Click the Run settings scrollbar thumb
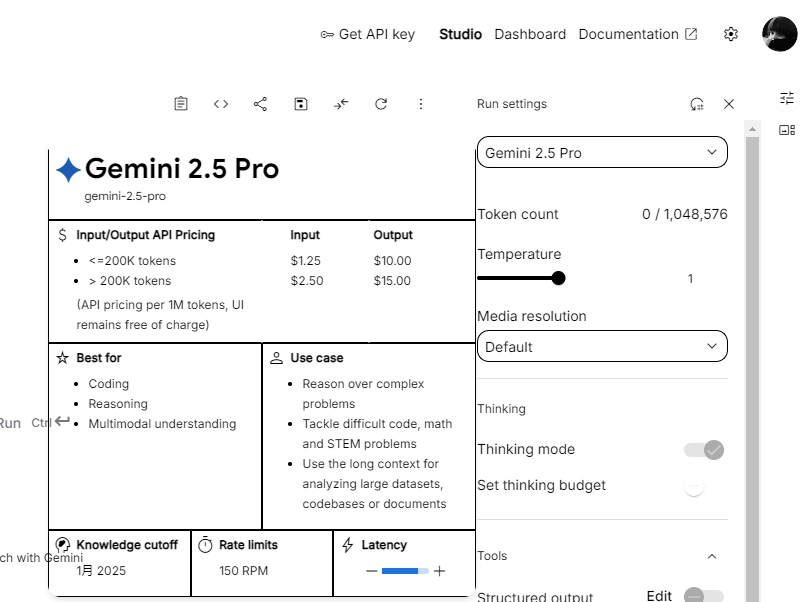Screen dimensions: 808x602 (752, 369)
